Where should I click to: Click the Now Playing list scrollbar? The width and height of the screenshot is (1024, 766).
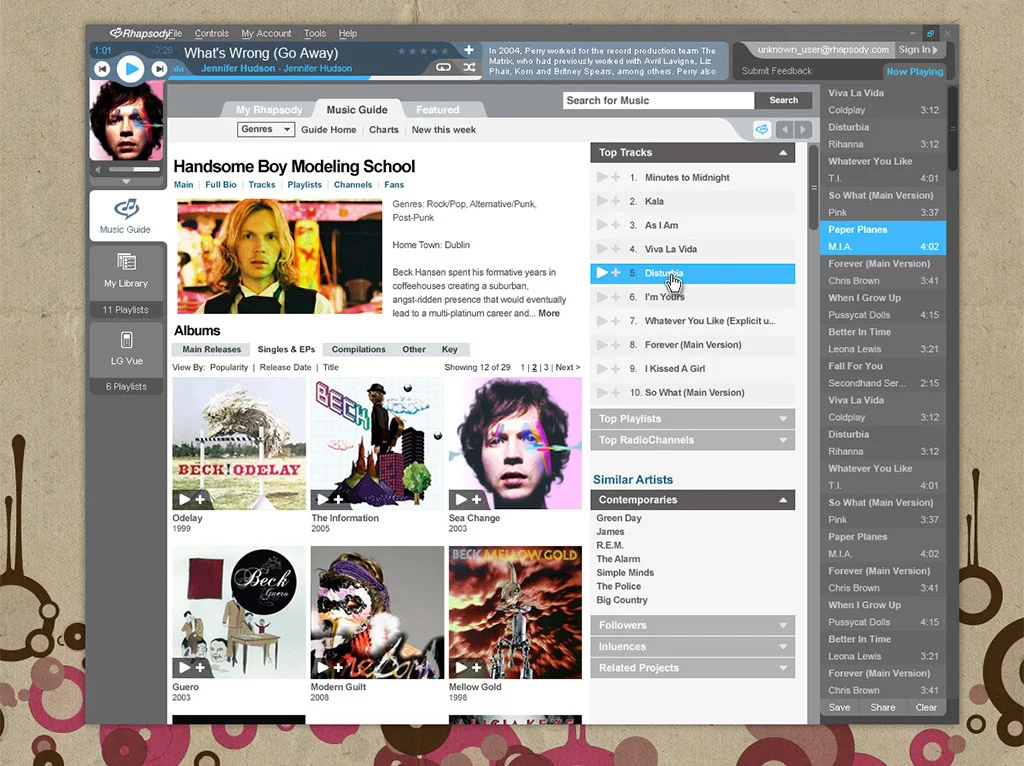[952, 129]
